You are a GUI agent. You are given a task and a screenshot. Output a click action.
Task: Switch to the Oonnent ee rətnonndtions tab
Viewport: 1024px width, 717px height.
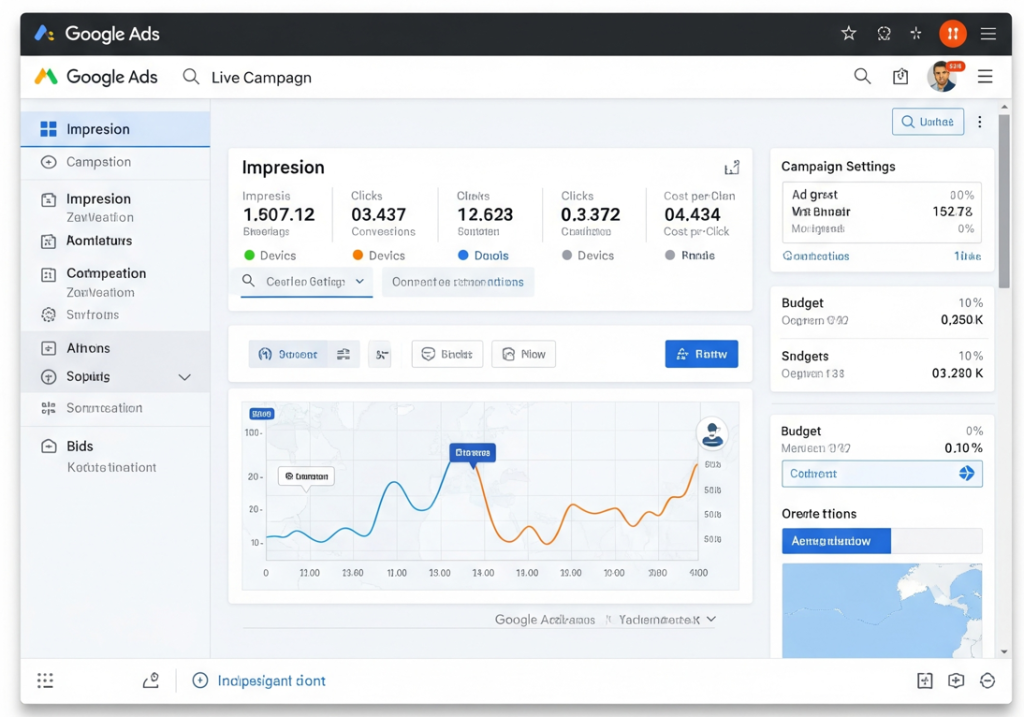coord(458,282)
